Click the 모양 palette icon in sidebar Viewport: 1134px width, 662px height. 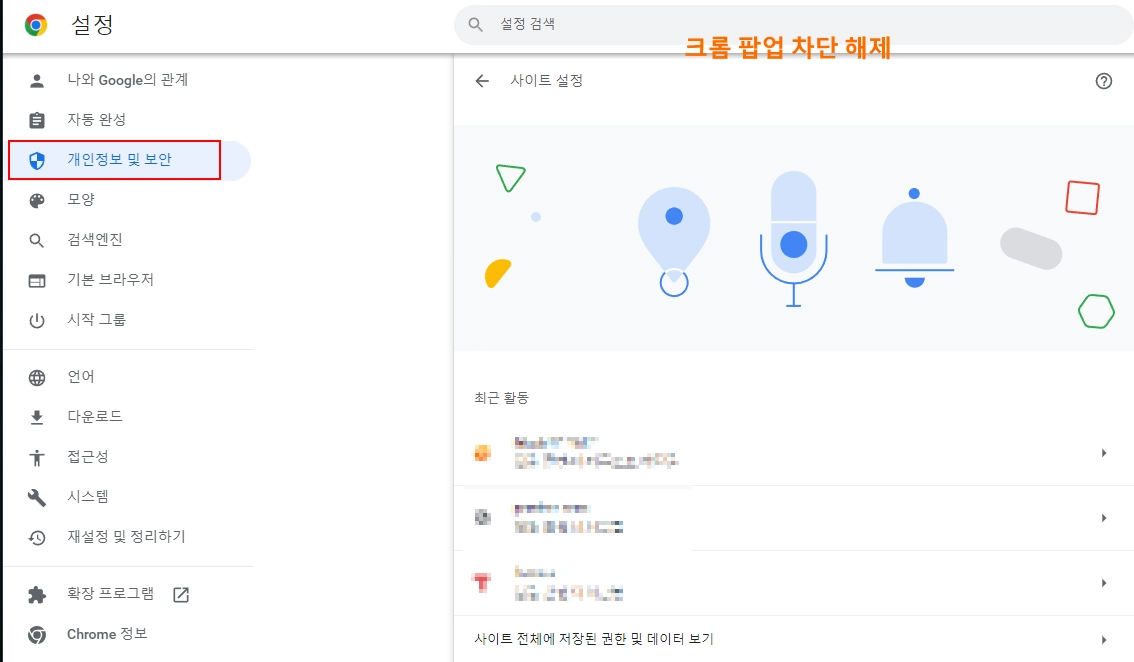coord(38,199)
